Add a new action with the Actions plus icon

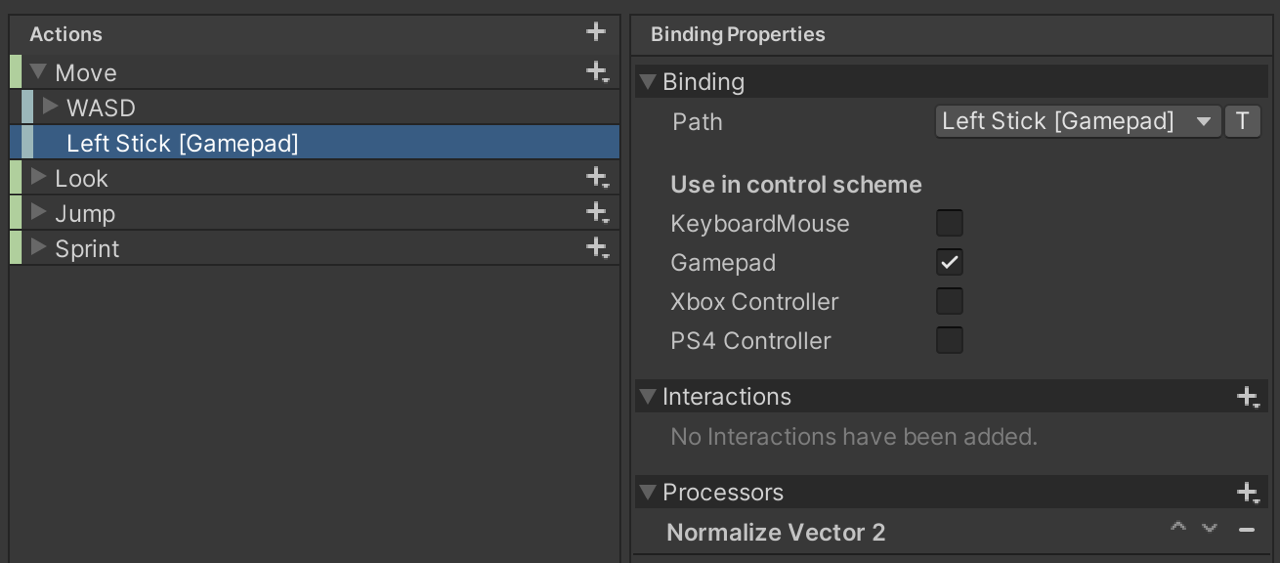(596, 32)
